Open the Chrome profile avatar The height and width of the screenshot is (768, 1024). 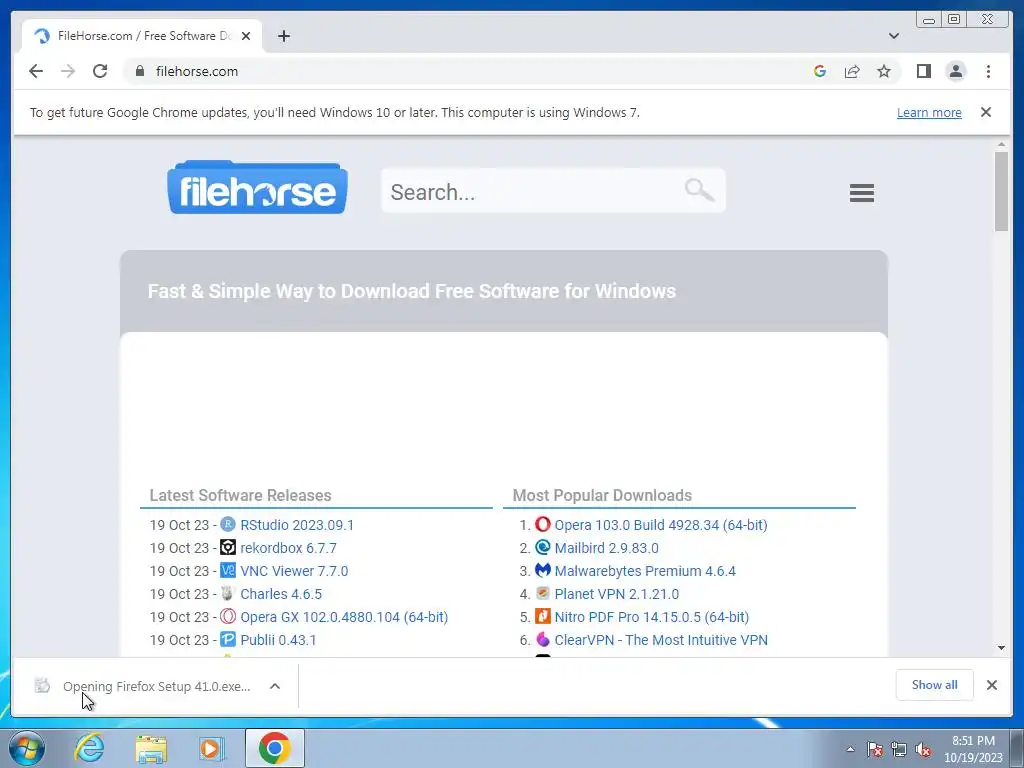(x=955, y=71)
